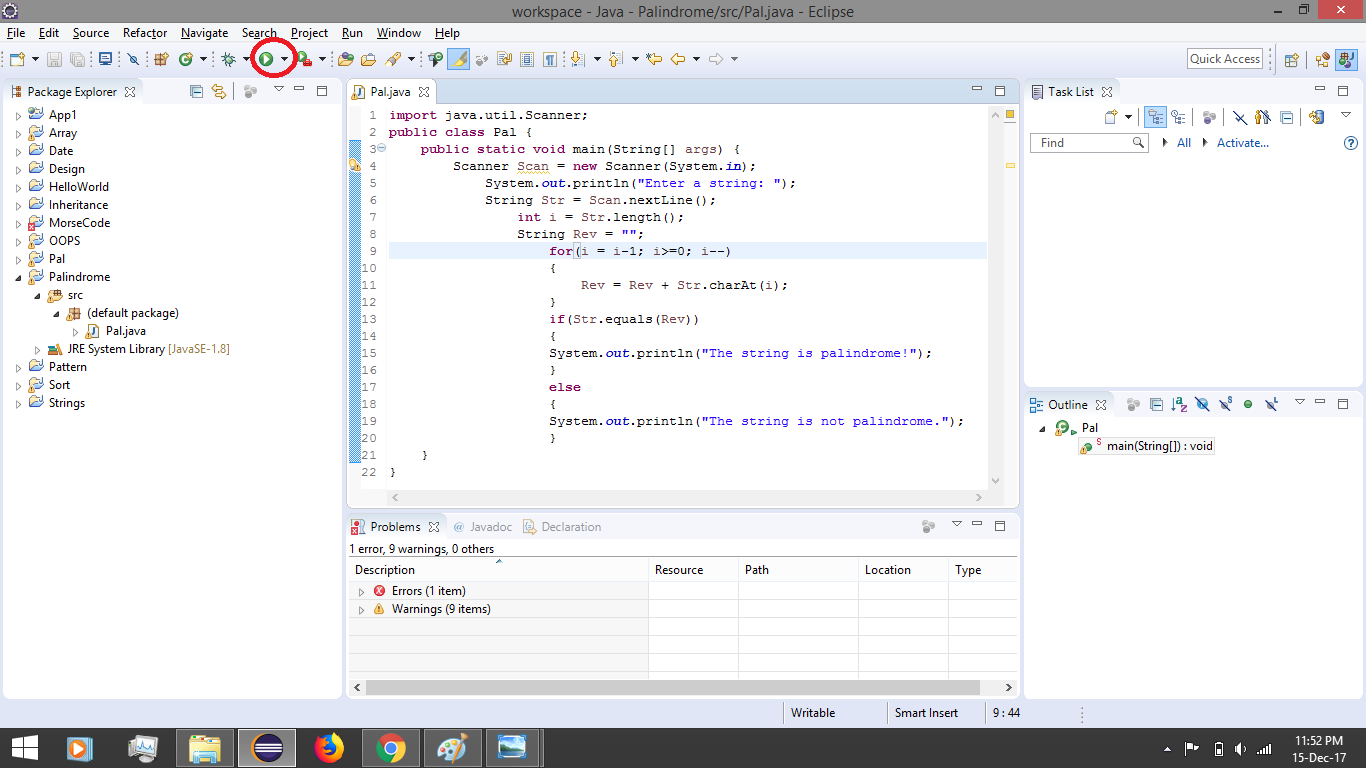Open the Task List view menu triangle
This screenshot has height=768, width=1366.
pyautogui.click(x=1345, y=116)
